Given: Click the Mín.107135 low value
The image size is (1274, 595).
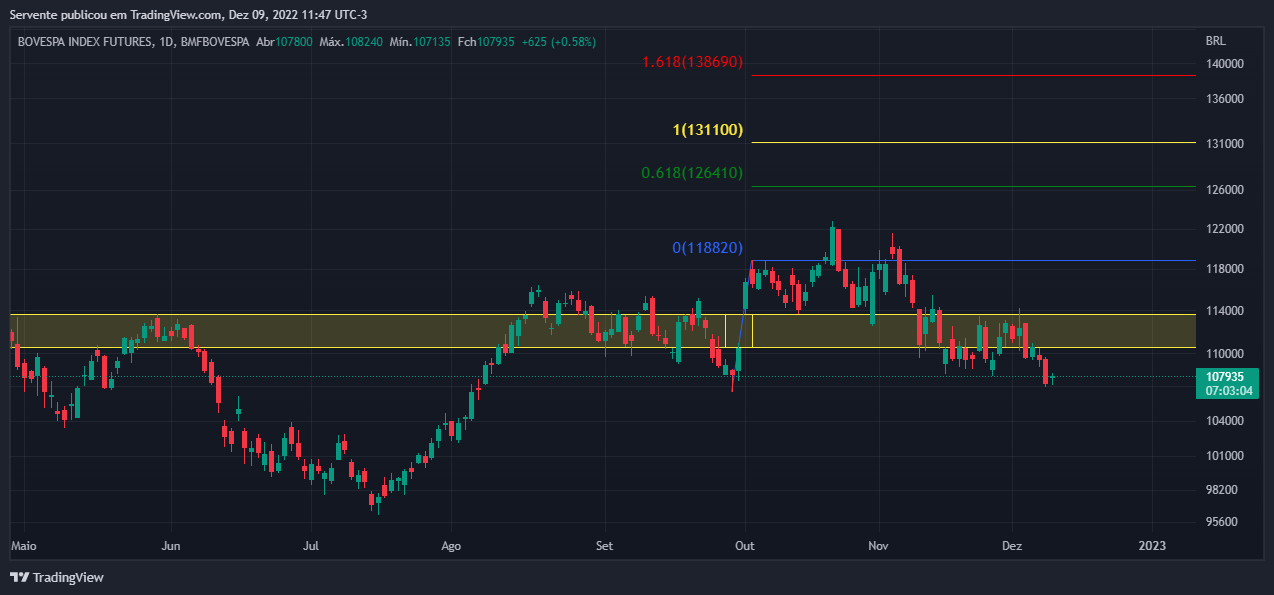Looking at the screenshot, I should pyautogui.click(x=420, y=42).
